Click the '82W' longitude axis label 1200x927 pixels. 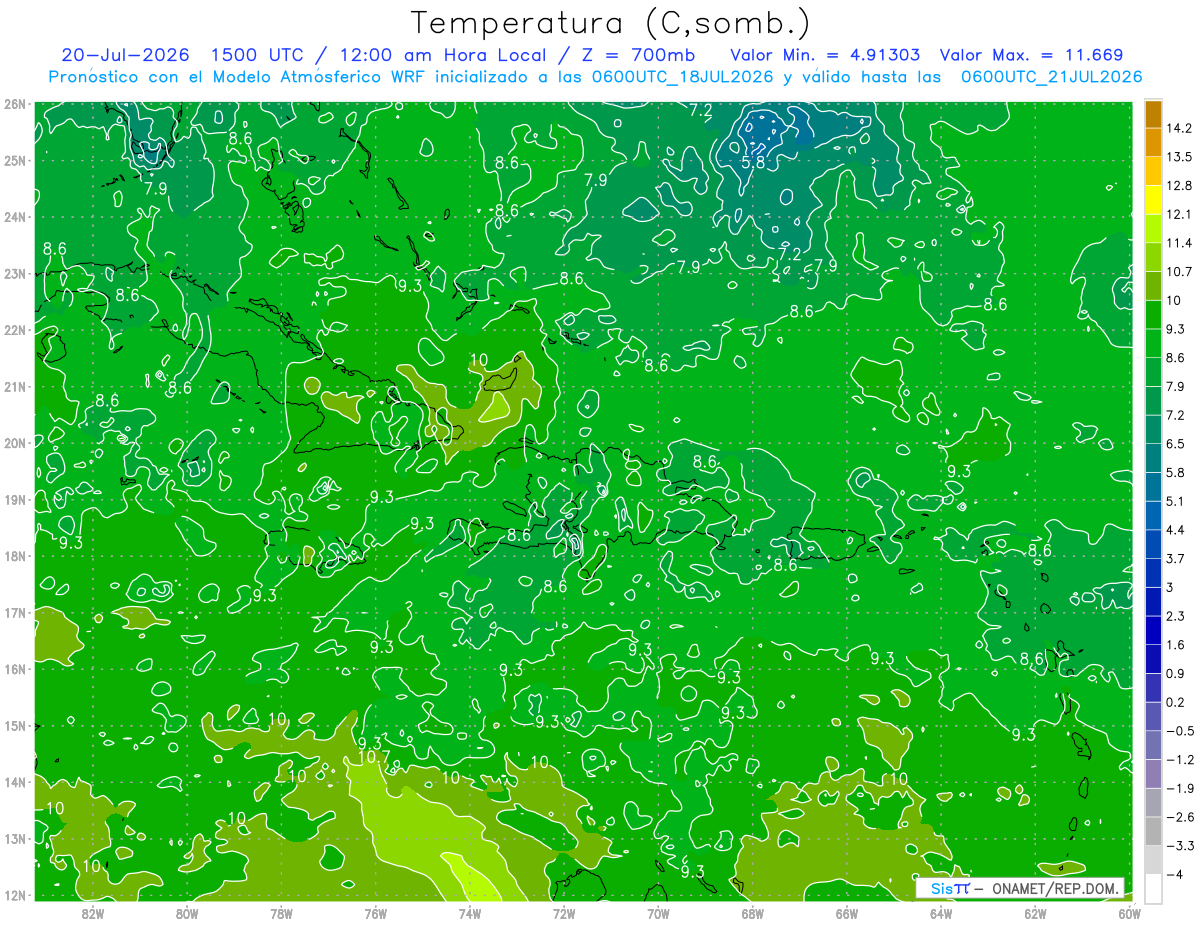coord(92,913)
